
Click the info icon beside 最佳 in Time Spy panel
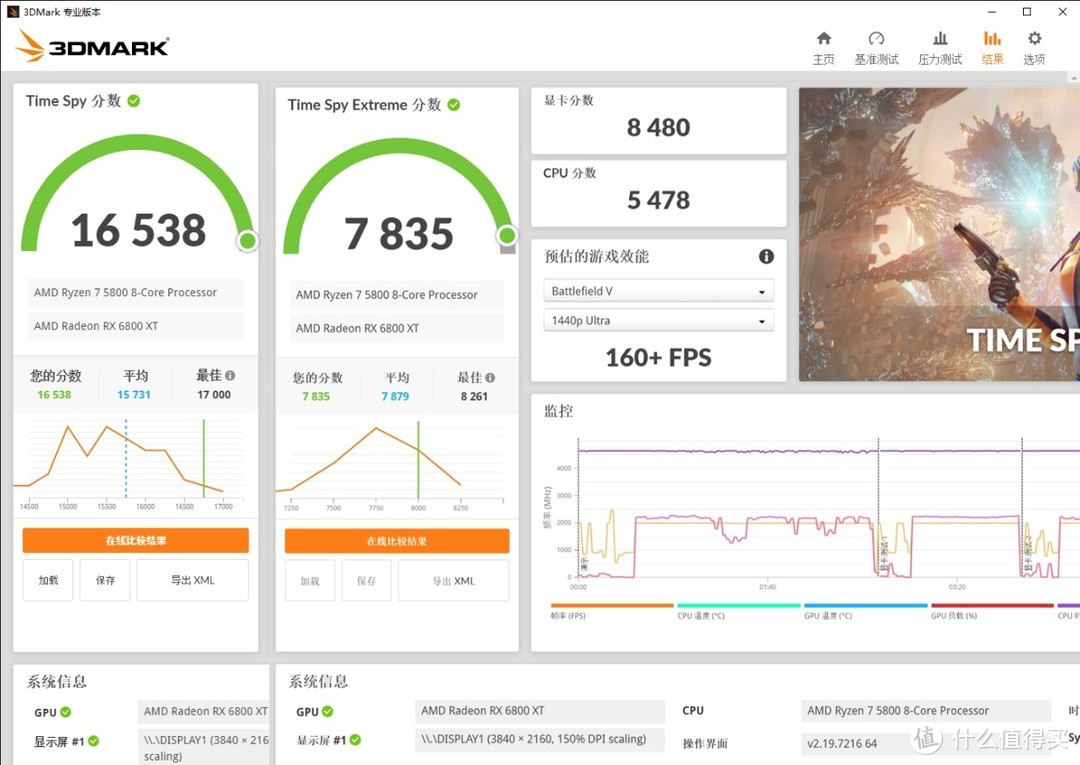click(x=228, y=375)
